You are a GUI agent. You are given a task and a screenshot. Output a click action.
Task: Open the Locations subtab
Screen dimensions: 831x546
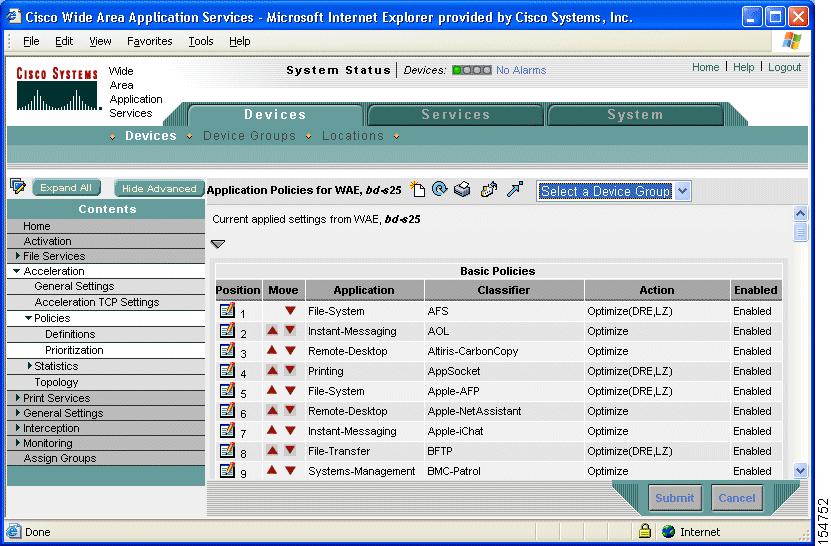pyautogui.click(x=352, y=136)
